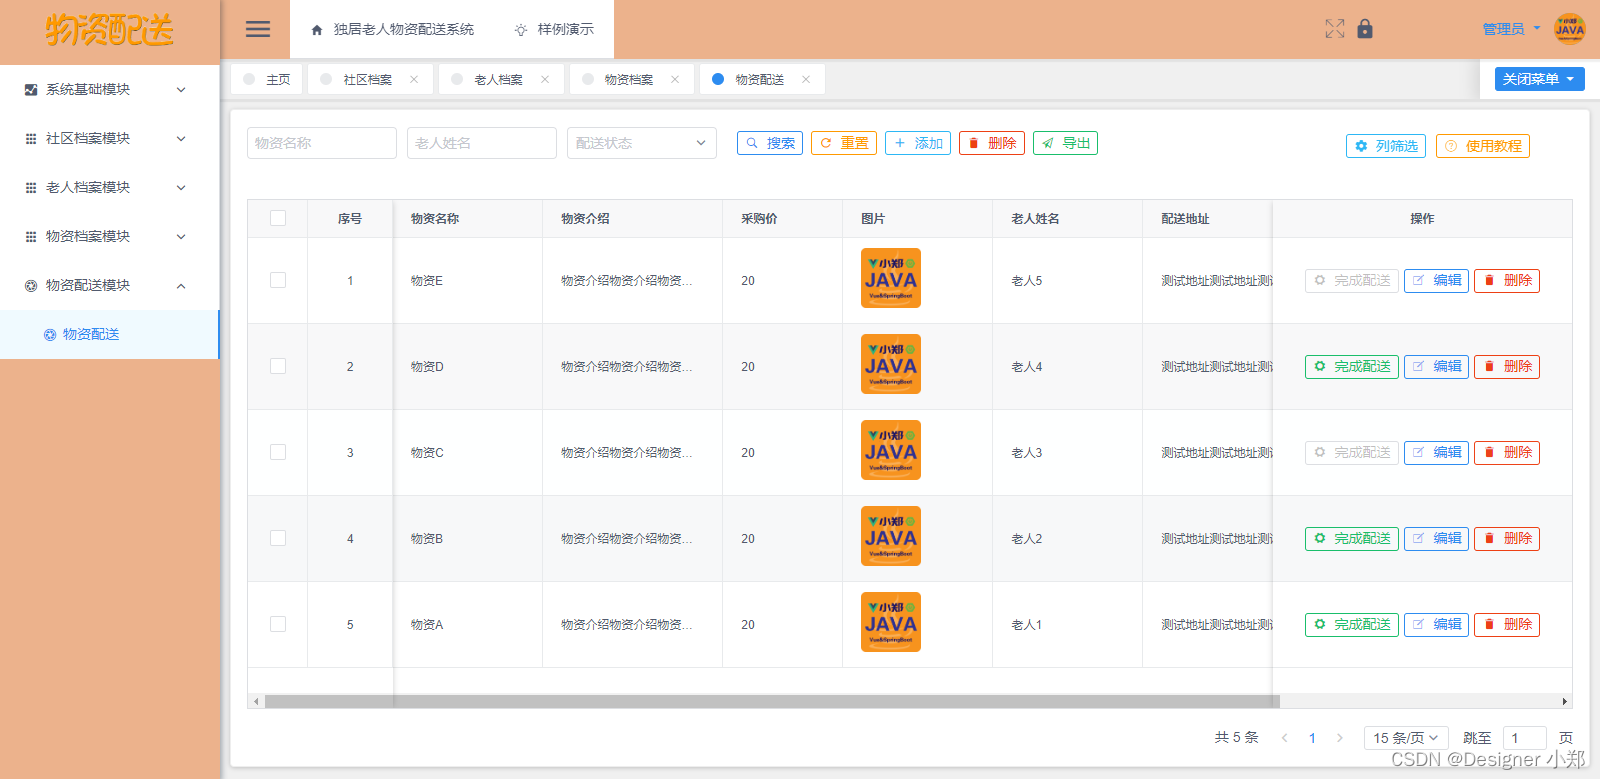Close the 物资档案 tab

coord(675,79)
